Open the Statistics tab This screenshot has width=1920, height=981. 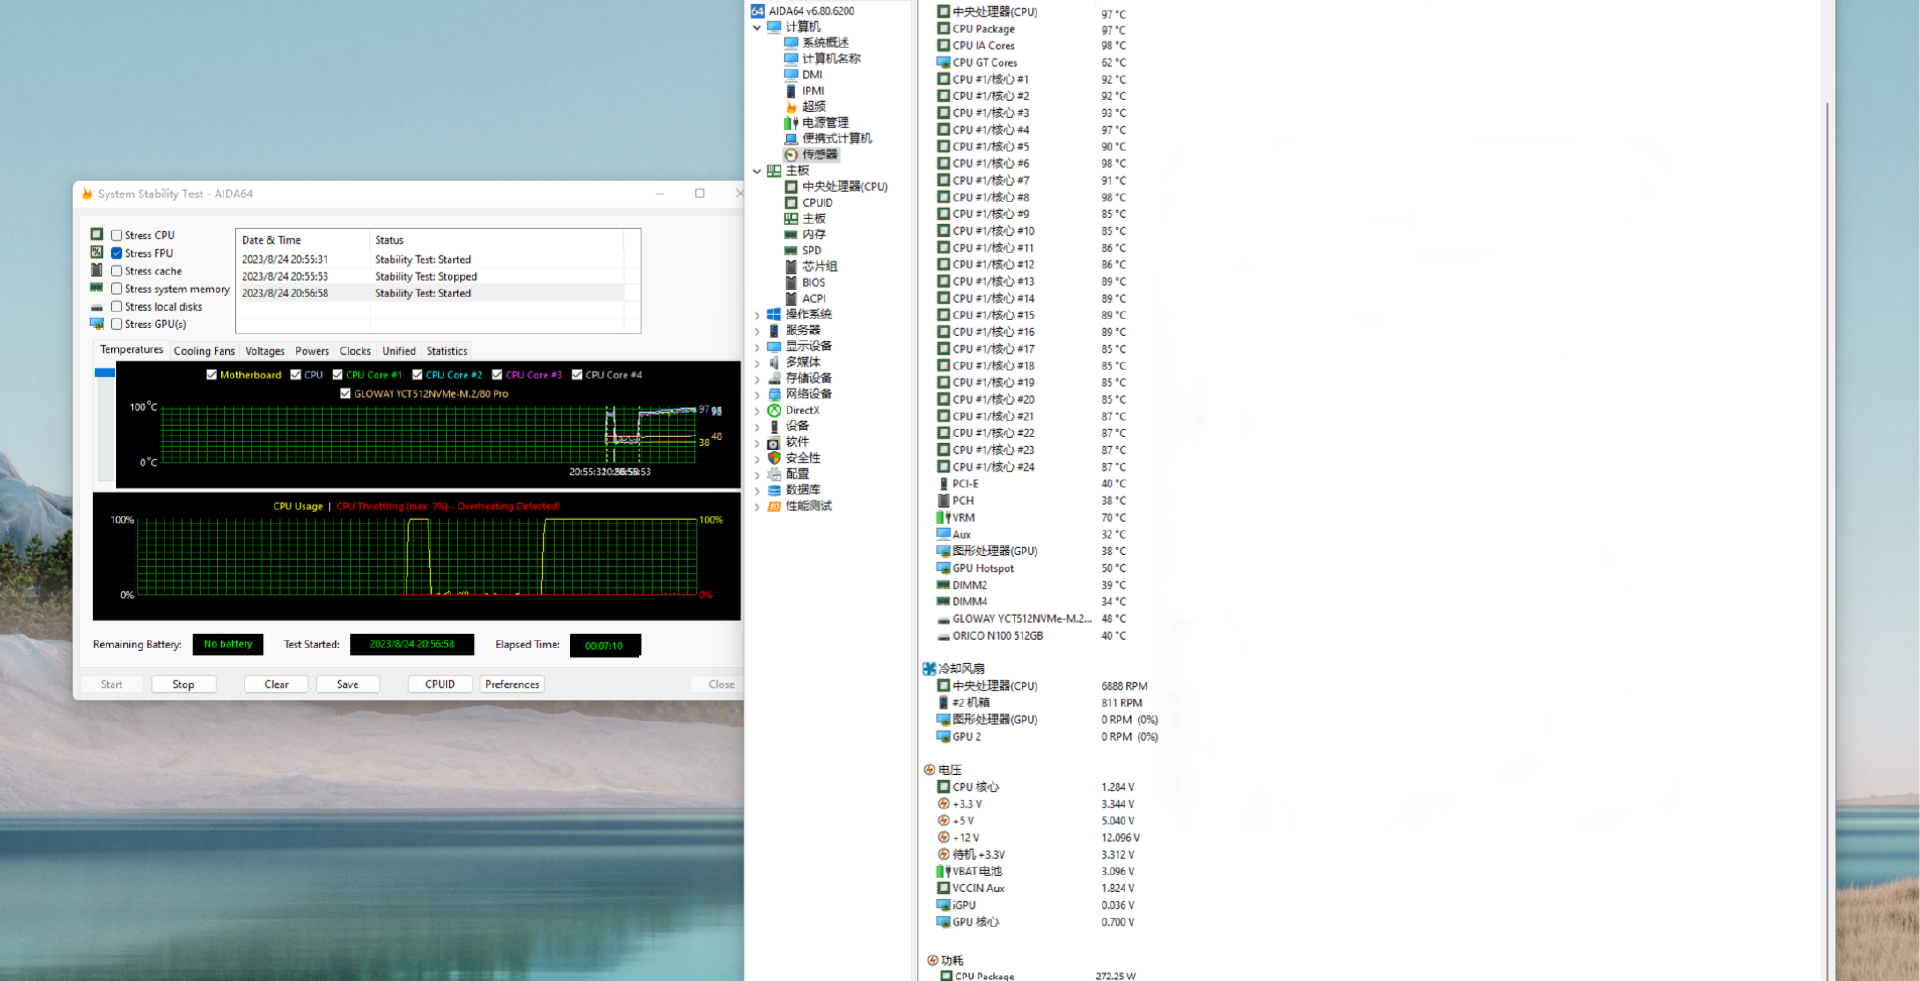[x=446, y=351]
